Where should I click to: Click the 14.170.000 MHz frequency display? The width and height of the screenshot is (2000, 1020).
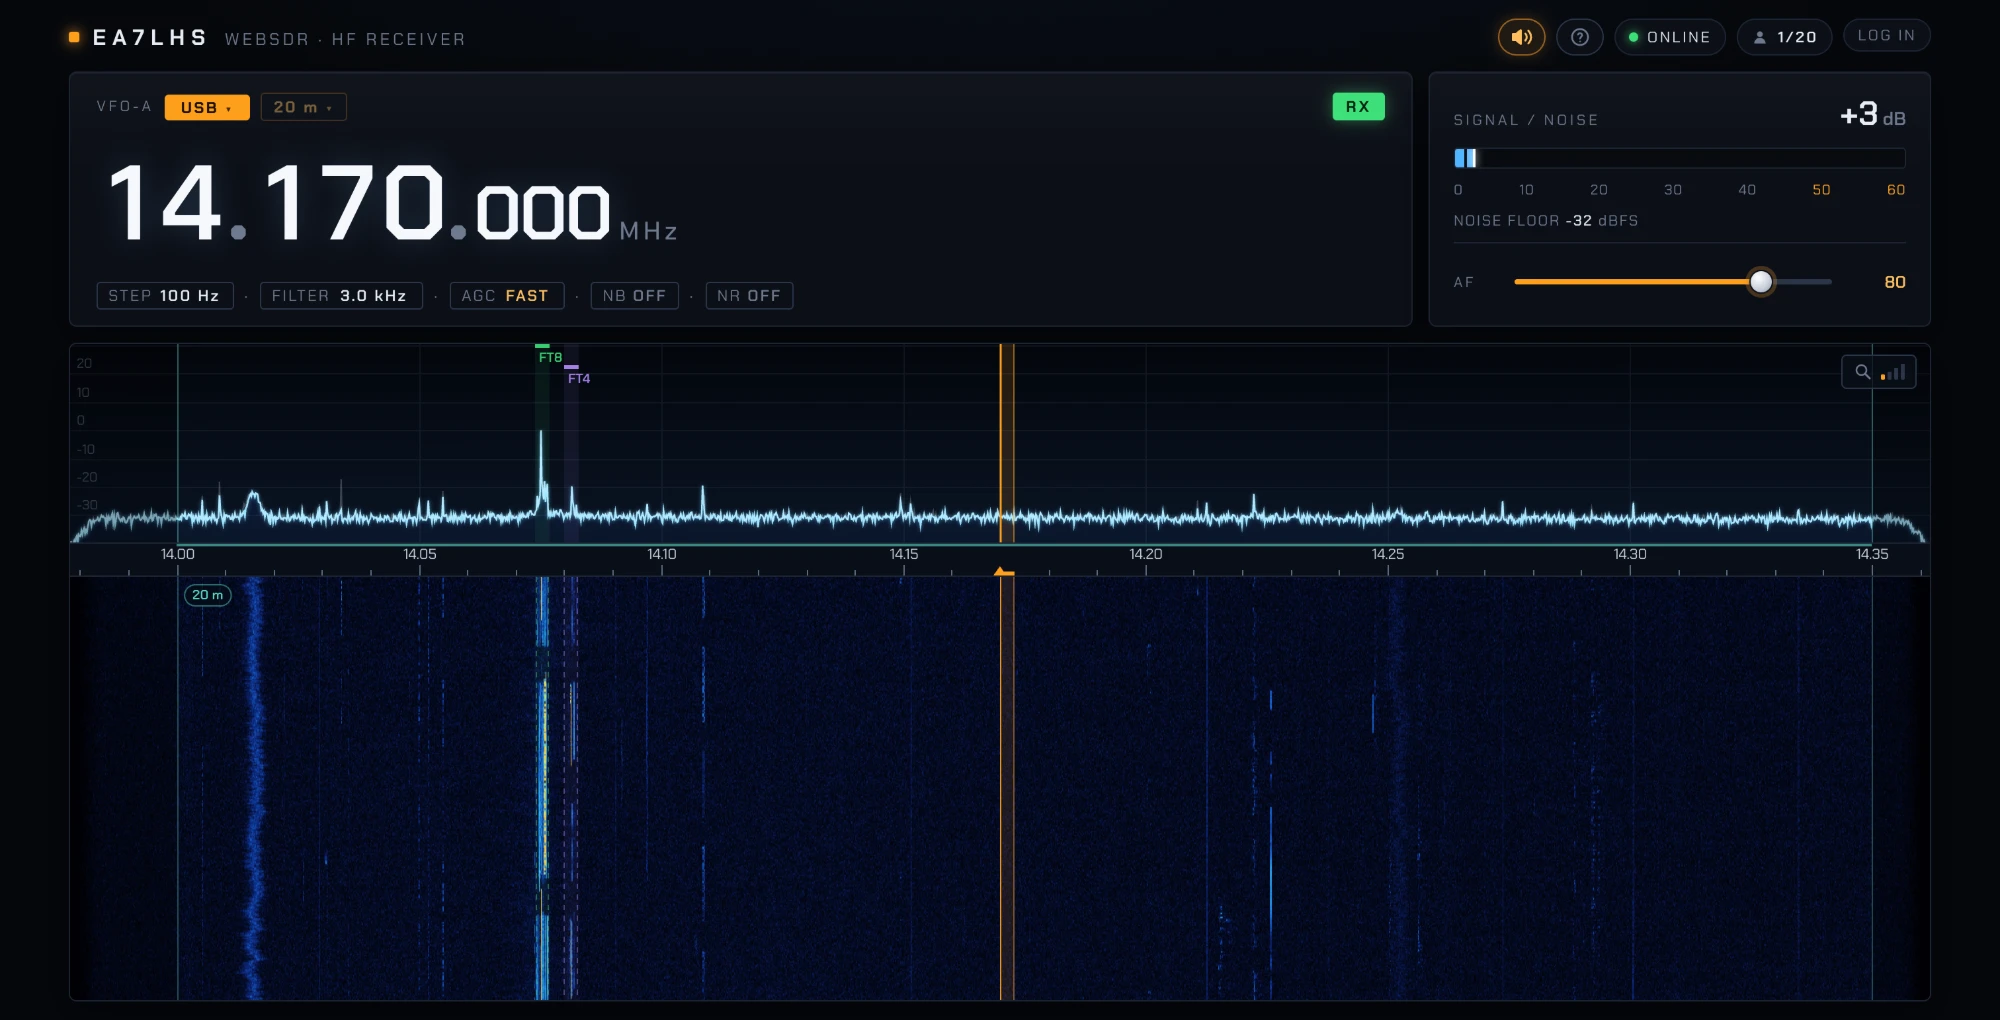pos(392,205)
